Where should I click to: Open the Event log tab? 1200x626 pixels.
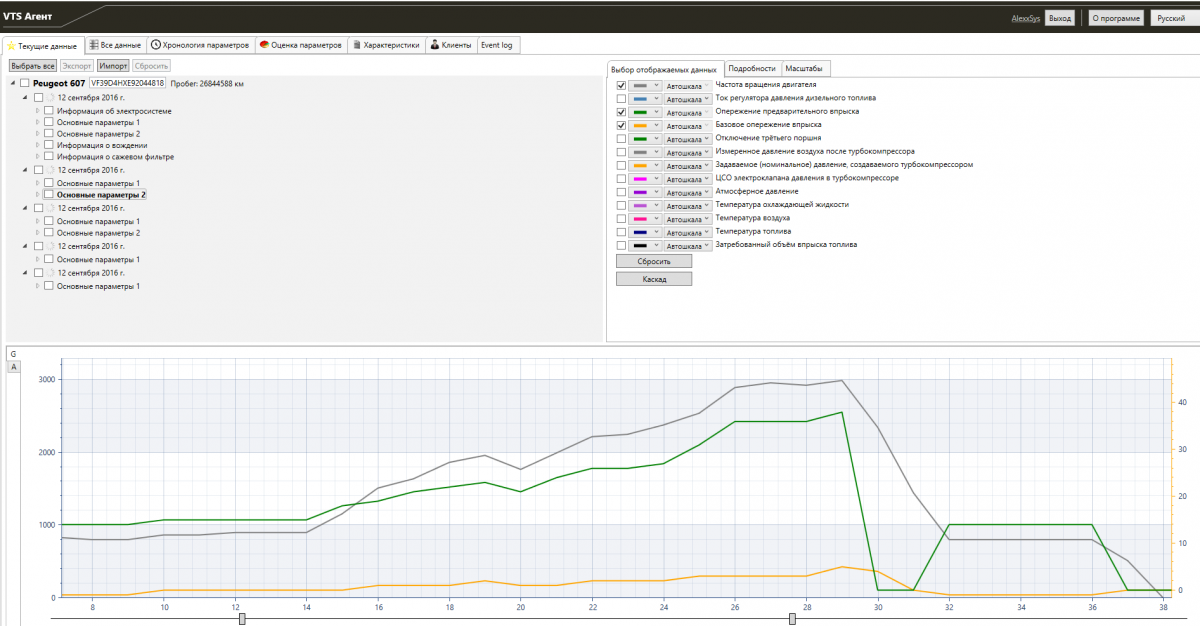point(497,45)
